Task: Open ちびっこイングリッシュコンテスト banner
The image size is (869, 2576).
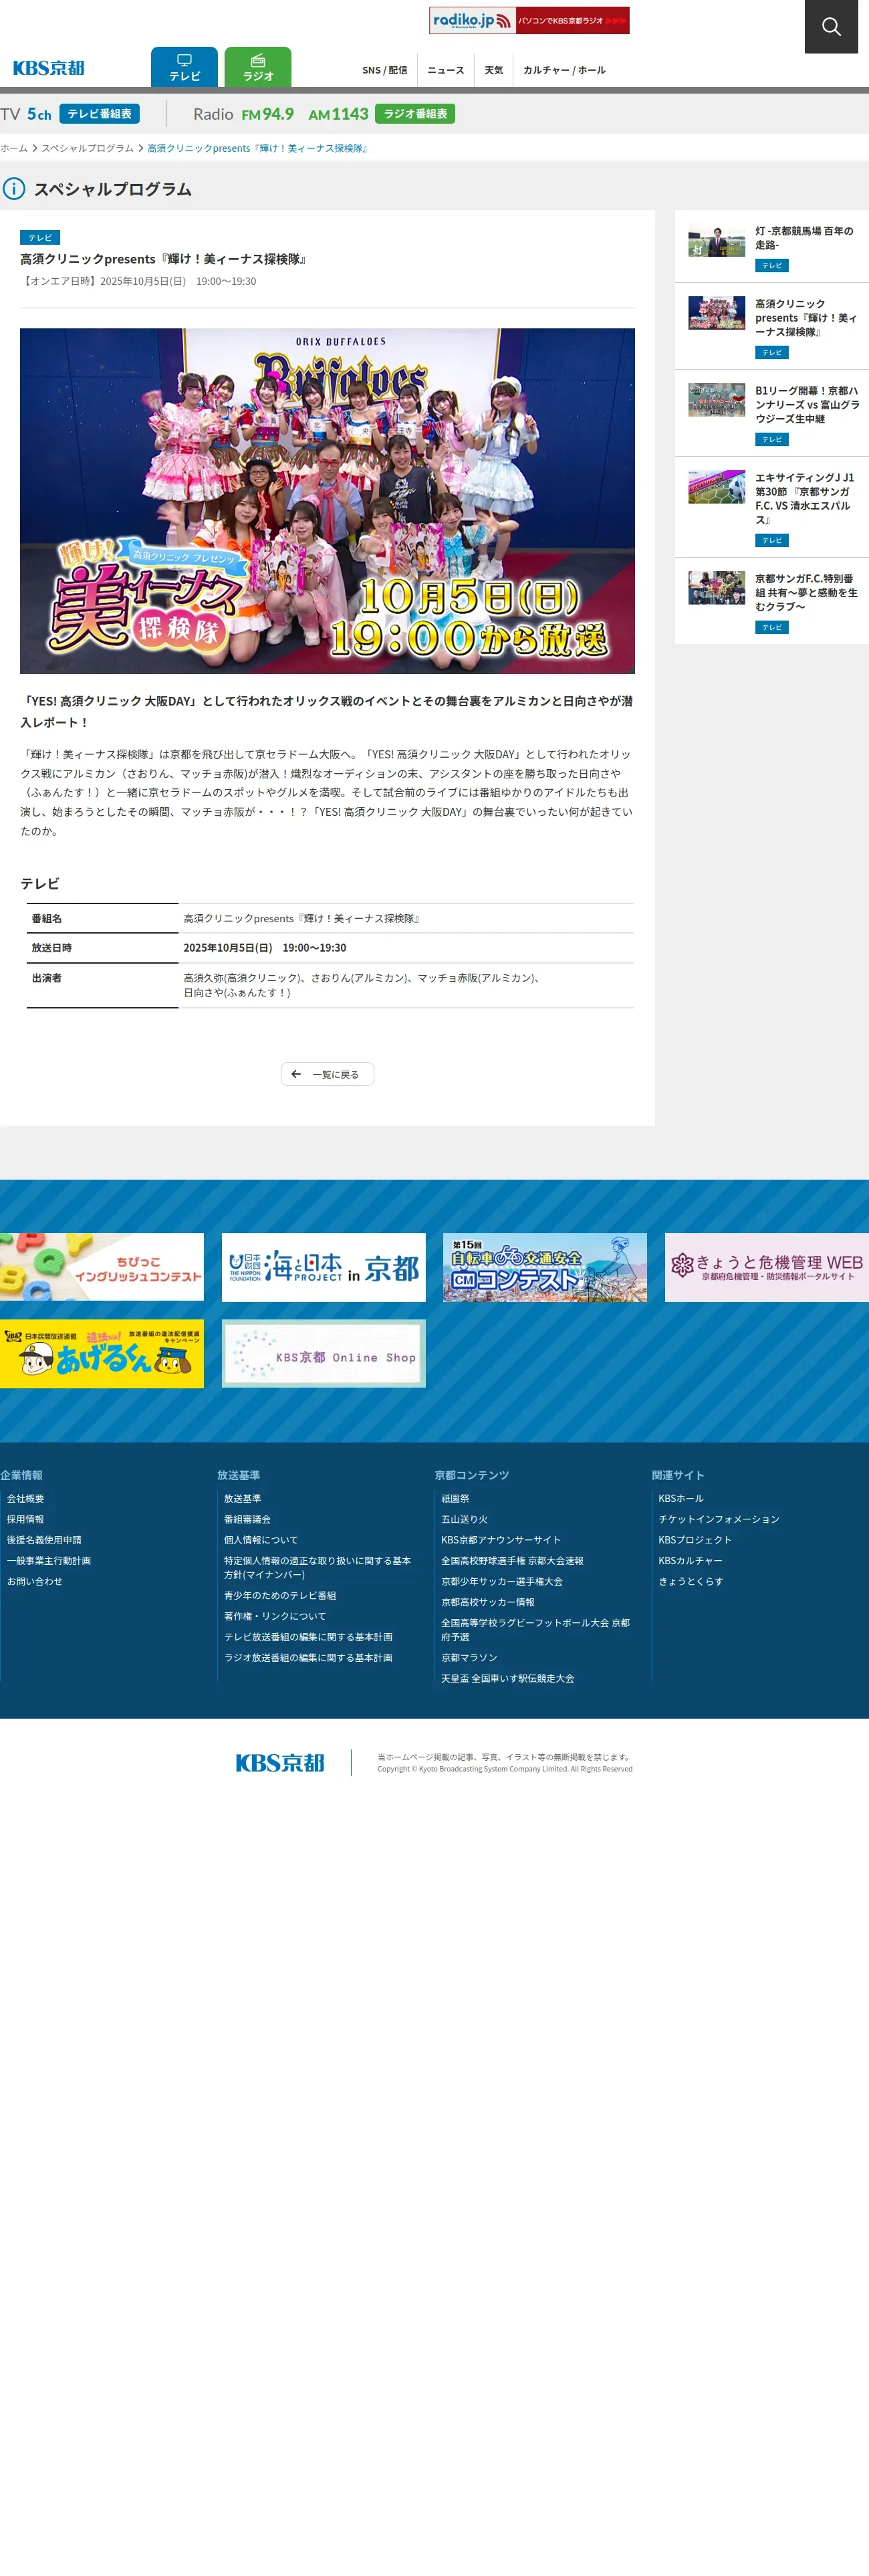Action: pos(102,1267)
